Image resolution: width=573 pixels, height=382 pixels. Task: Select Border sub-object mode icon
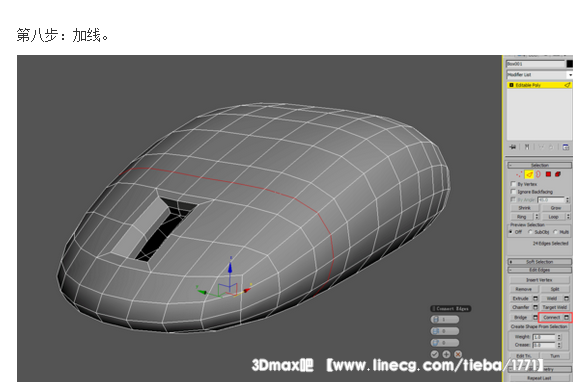(538, 174)
